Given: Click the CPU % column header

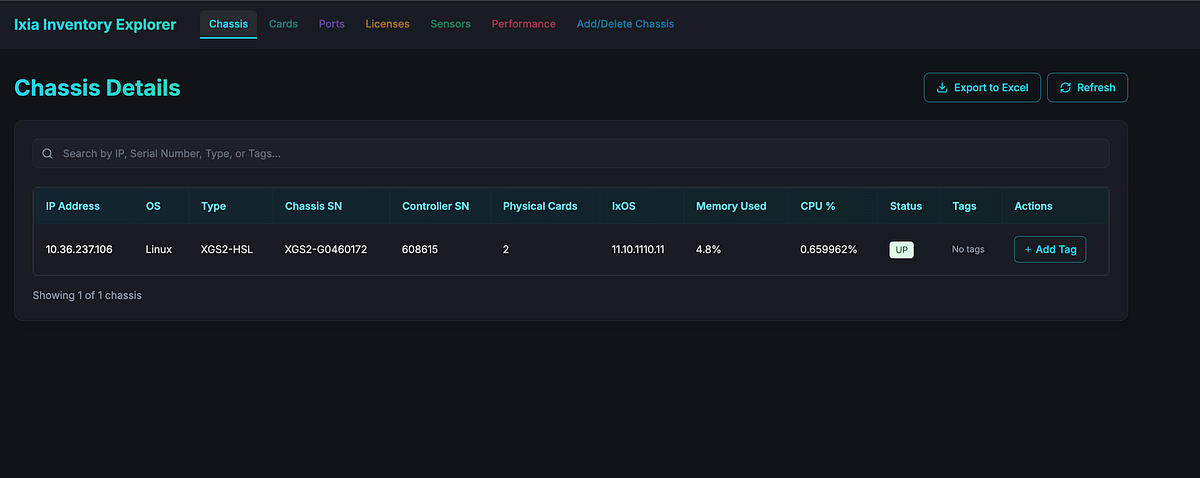Looking at the screenshot, I should coord(818,206).
